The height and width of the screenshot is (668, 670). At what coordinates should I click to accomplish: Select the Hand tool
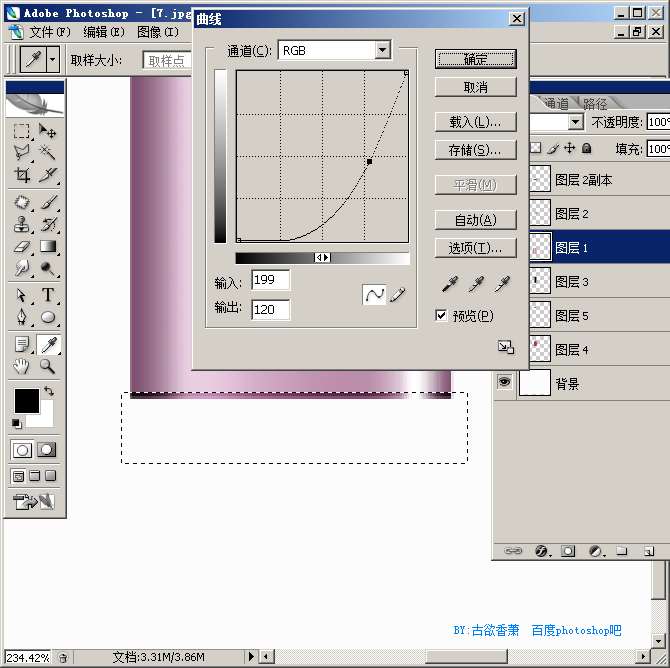click(21, 367)
